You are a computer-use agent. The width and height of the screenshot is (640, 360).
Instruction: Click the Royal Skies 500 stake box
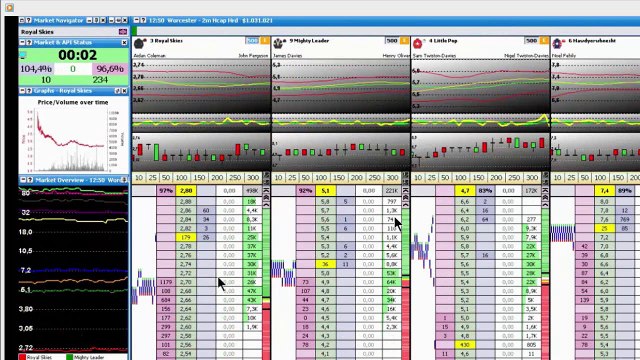click(252, 40)
